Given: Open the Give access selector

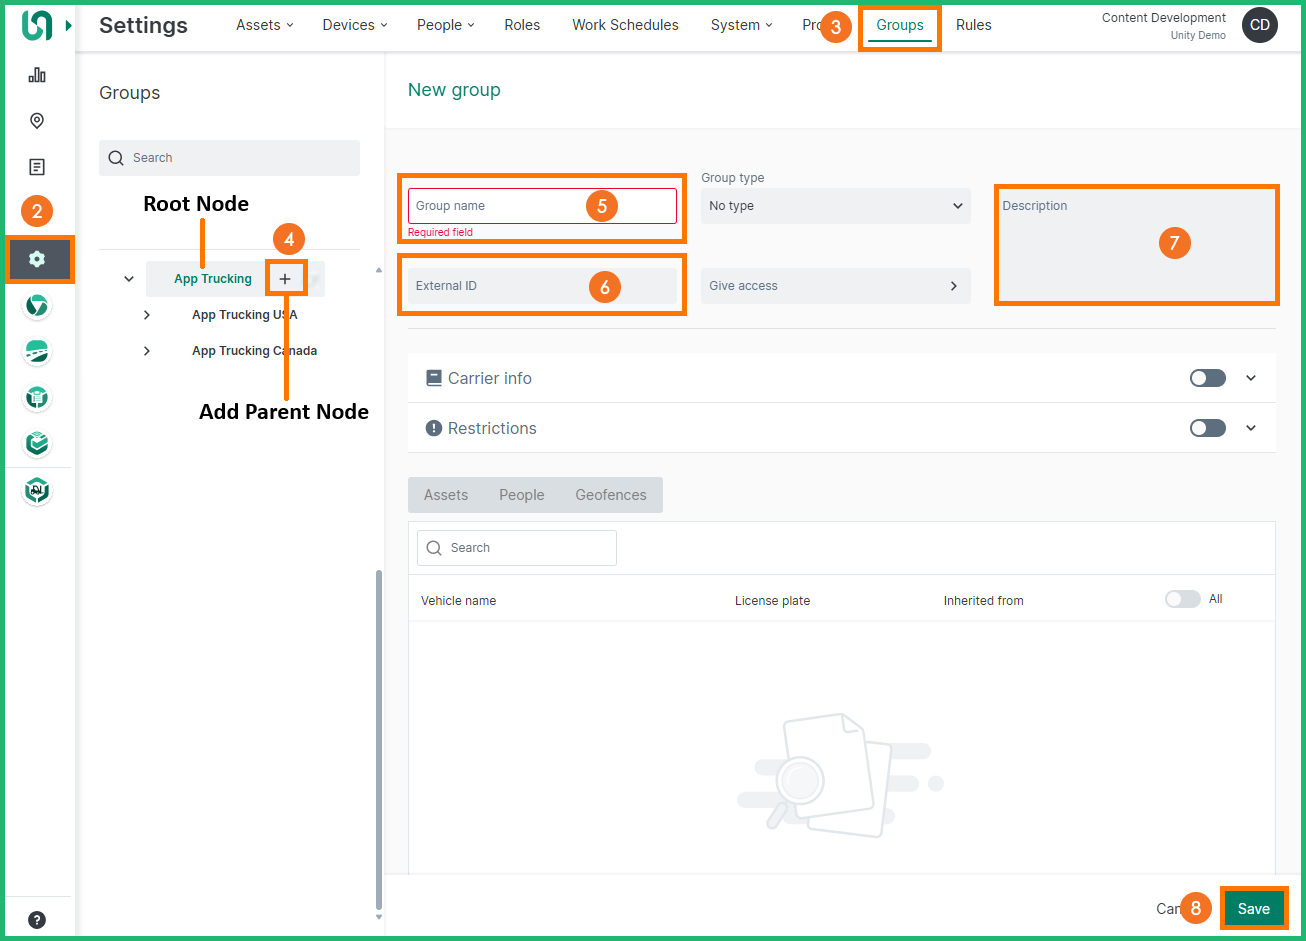Looking at the screenshot, I should [x=835, y=286].
